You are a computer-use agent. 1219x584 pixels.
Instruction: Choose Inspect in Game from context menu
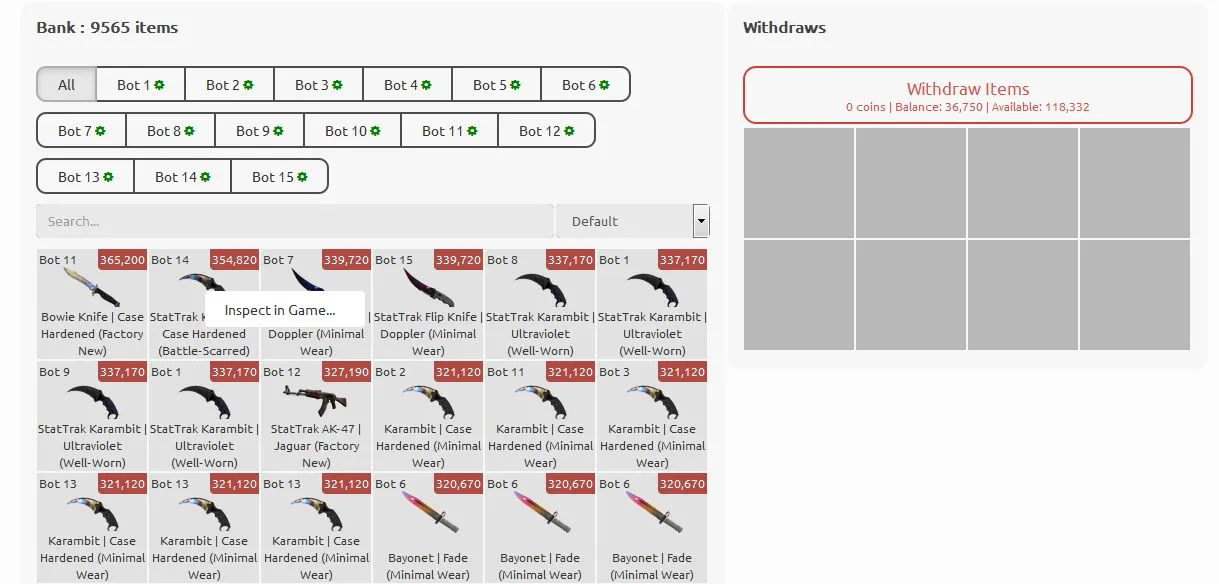click(285, 310)
